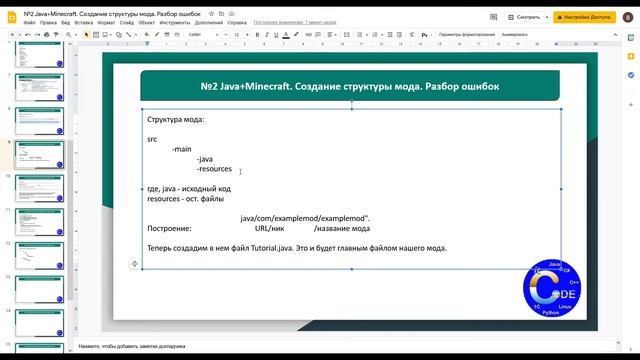Image resolution: width=640 pixels, height=360 pixels.
Task: Open the font family dropdown
Action: point(204,35)
